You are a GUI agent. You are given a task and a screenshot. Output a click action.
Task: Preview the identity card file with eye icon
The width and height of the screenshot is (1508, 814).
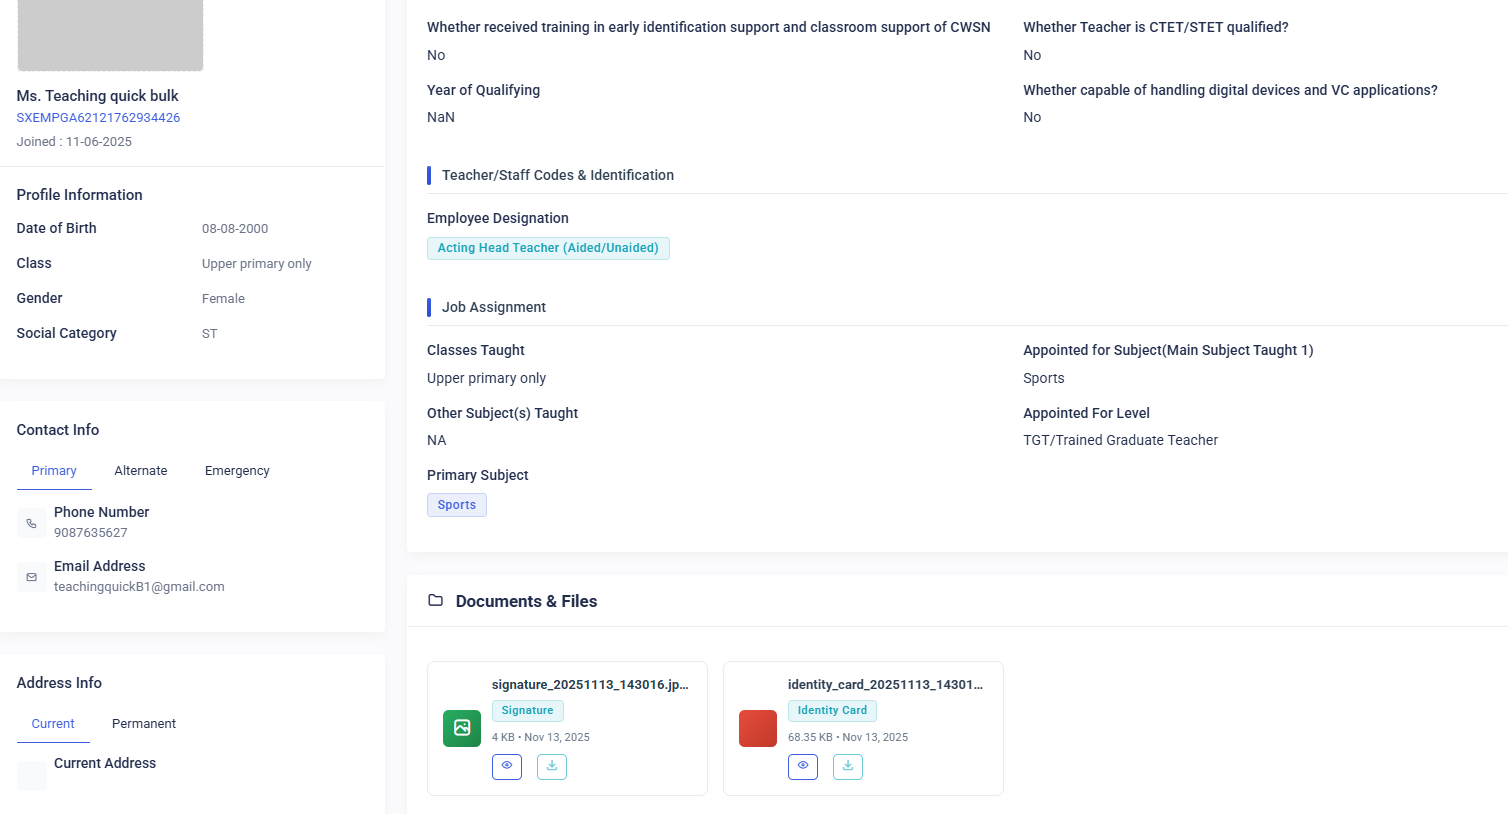pos(803,767)
